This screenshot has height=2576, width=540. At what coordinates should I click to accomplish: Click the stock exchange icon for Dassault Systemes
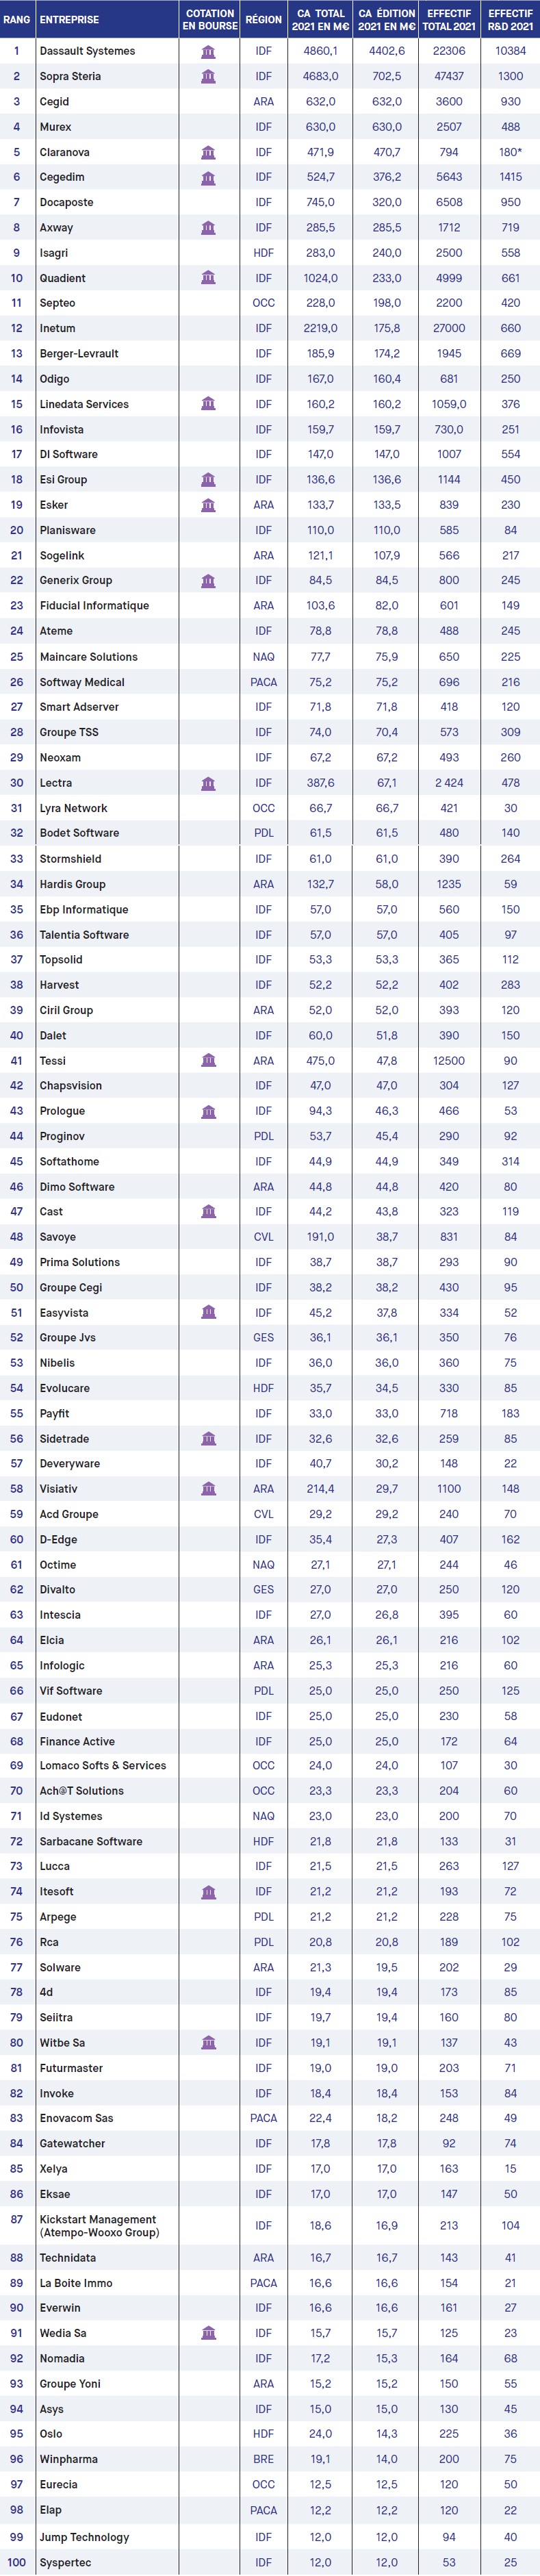click(208, 51)
